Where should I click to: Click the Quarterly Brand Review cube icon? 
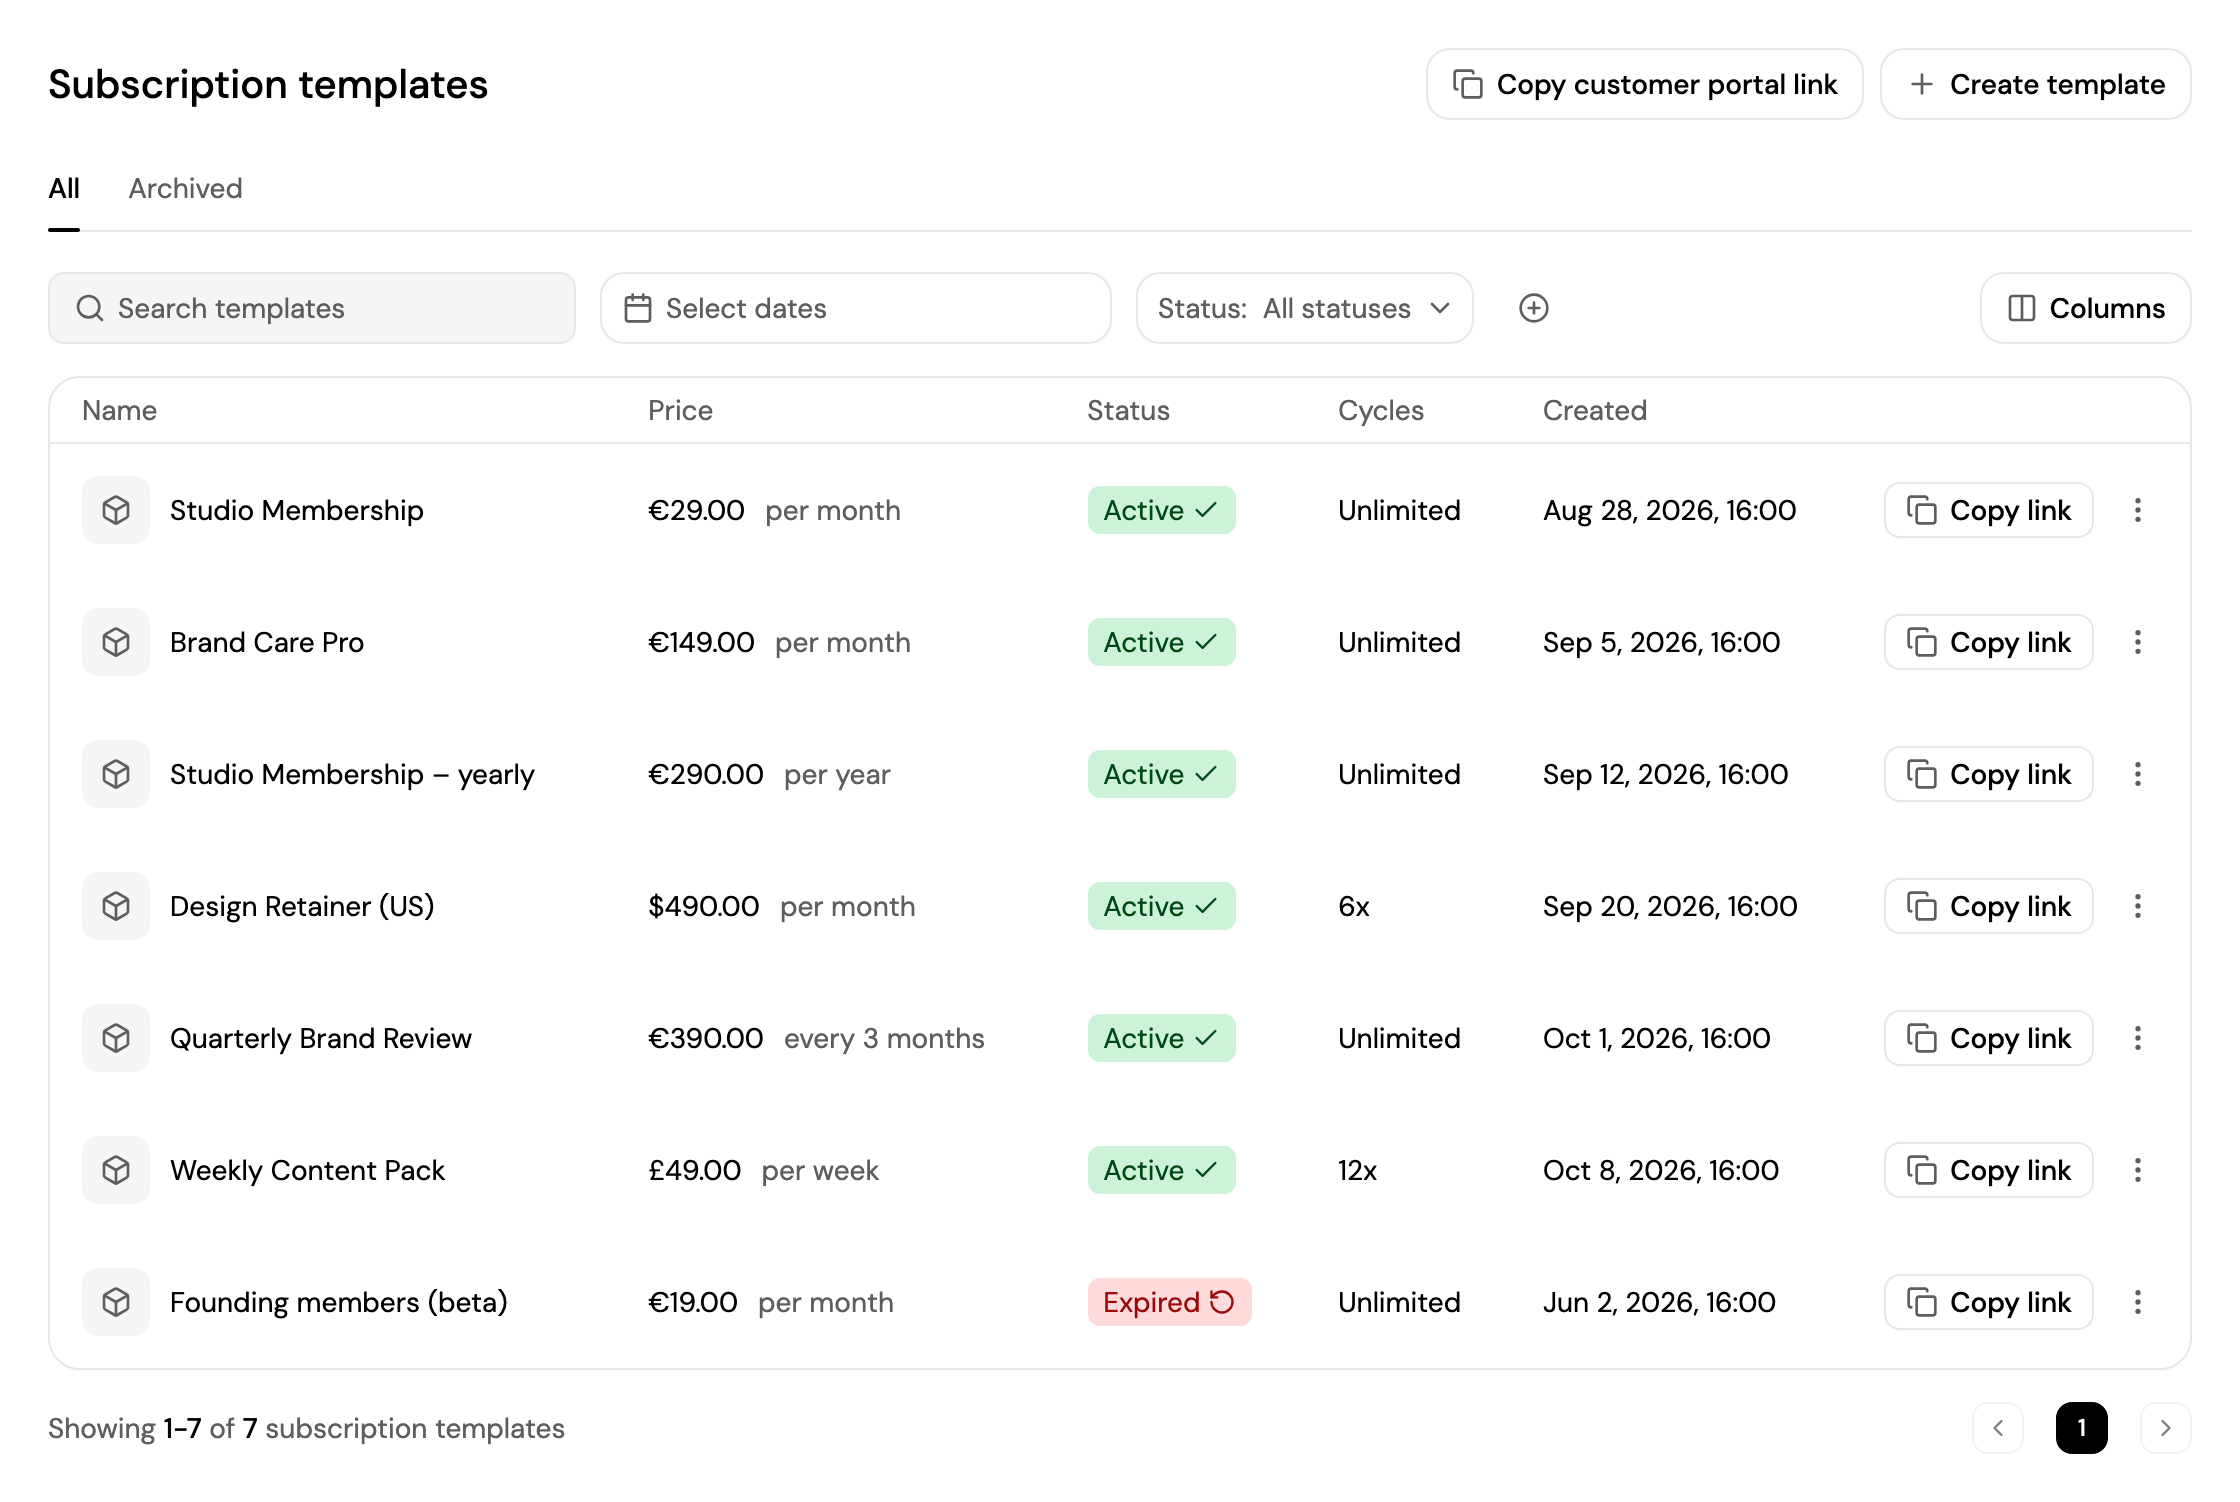(116, 1038)
